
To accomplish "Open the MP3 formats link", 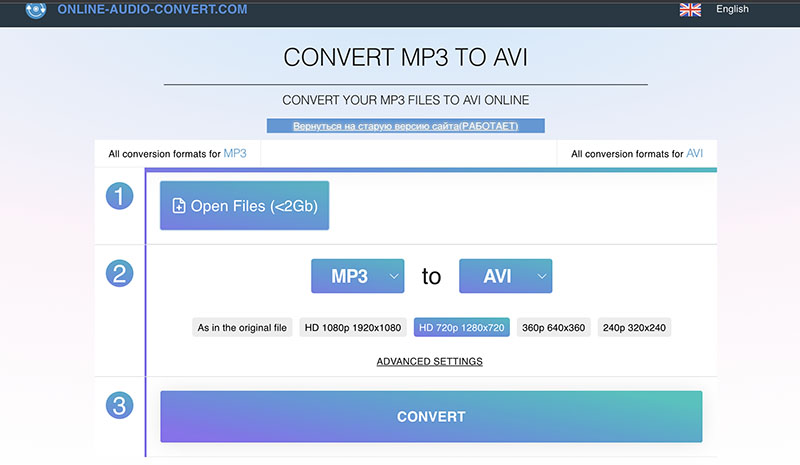I will point(235,153).
